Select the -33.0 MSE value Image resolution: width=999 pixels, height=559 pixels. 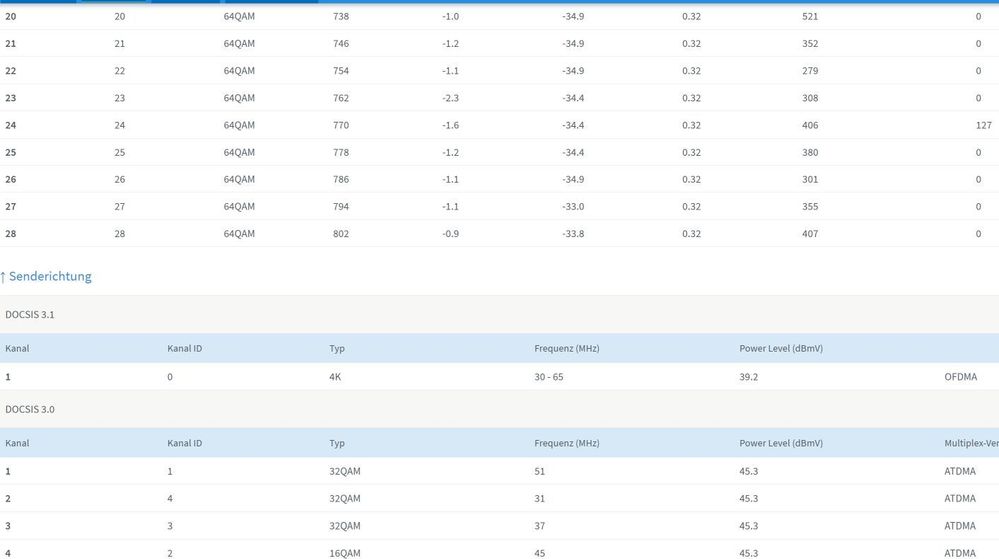click(573, 207)
